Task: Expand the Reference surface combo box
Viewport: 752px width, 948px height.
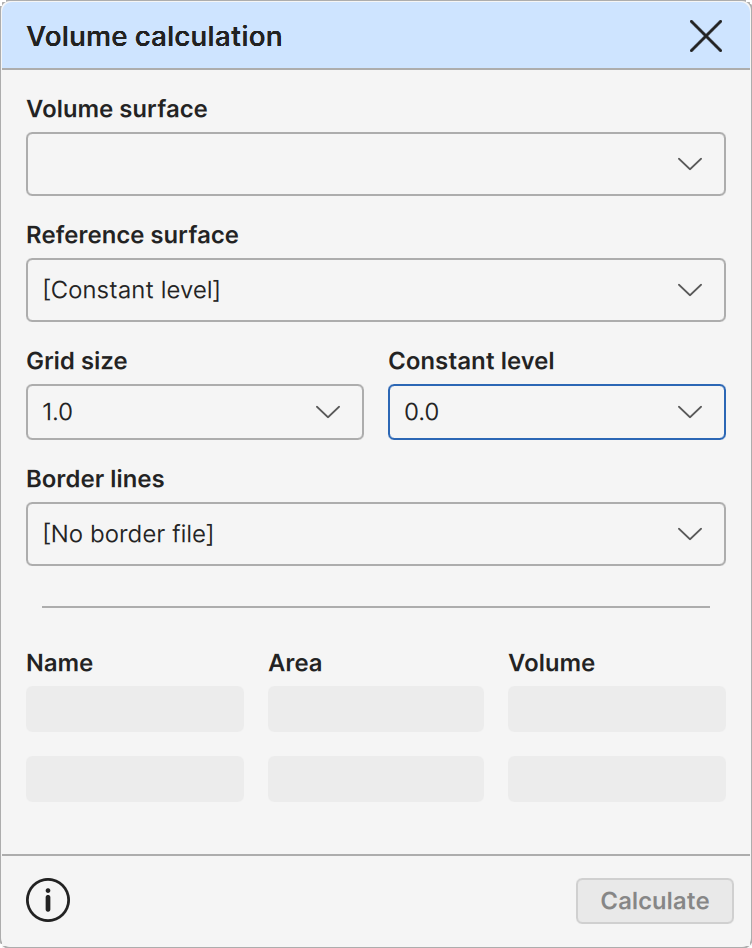Action: click(375, 290)
